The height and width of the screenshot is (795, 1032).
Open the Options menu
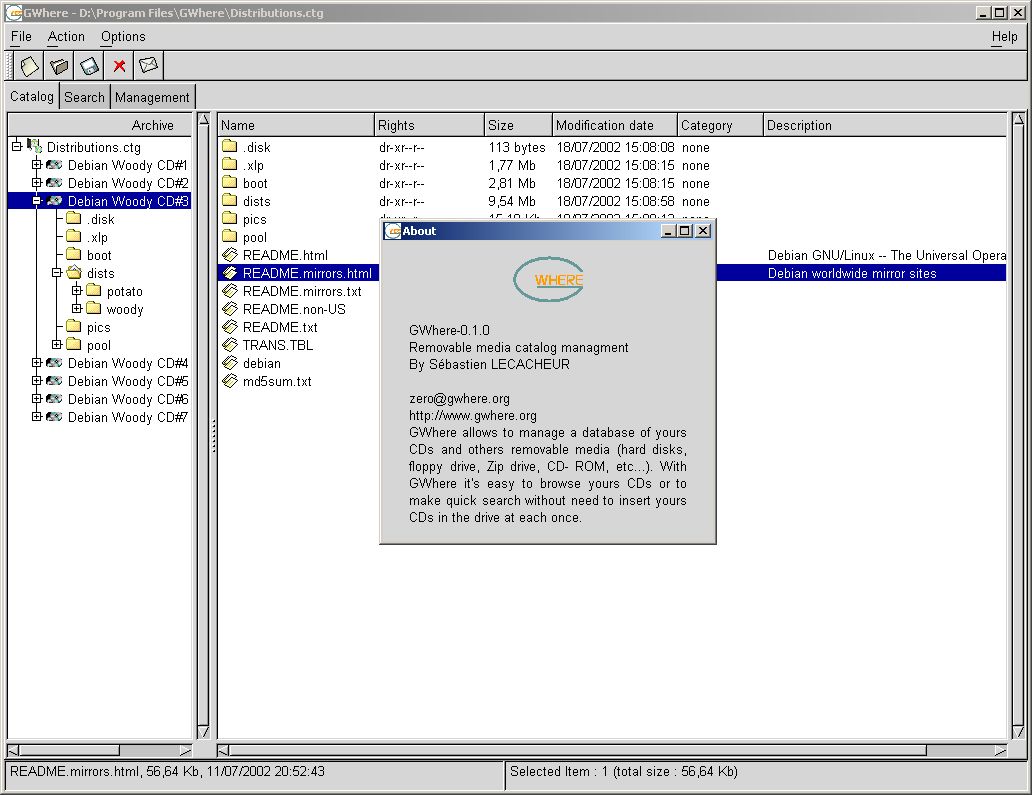coord(123,37)
